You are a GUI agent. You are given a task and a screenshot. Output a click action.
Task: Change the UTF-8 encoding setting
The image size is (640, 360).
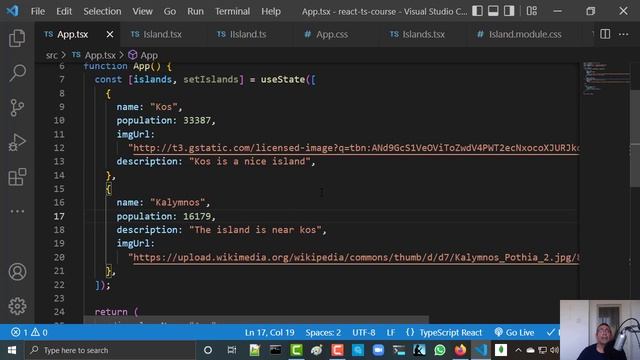pyautogui.click(x=364, y=332)
